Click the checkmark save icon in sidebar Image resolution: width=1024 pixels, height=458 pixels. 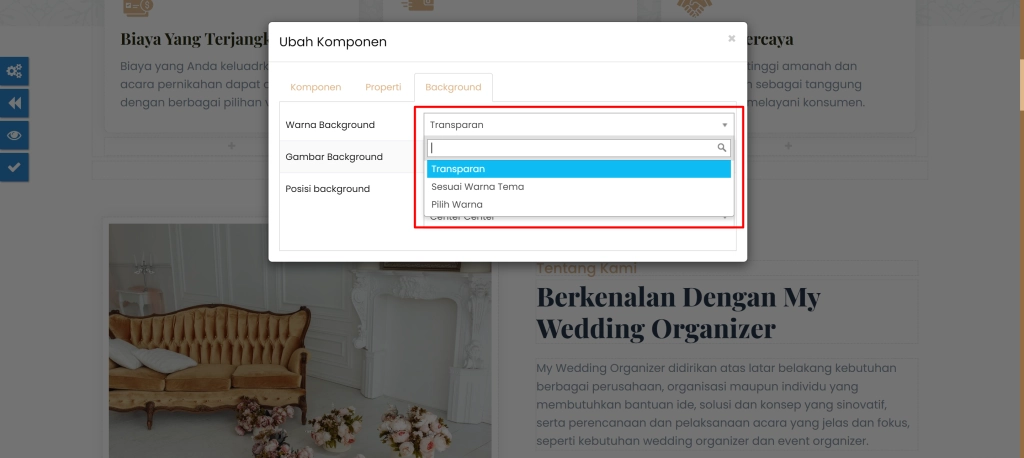14,167
